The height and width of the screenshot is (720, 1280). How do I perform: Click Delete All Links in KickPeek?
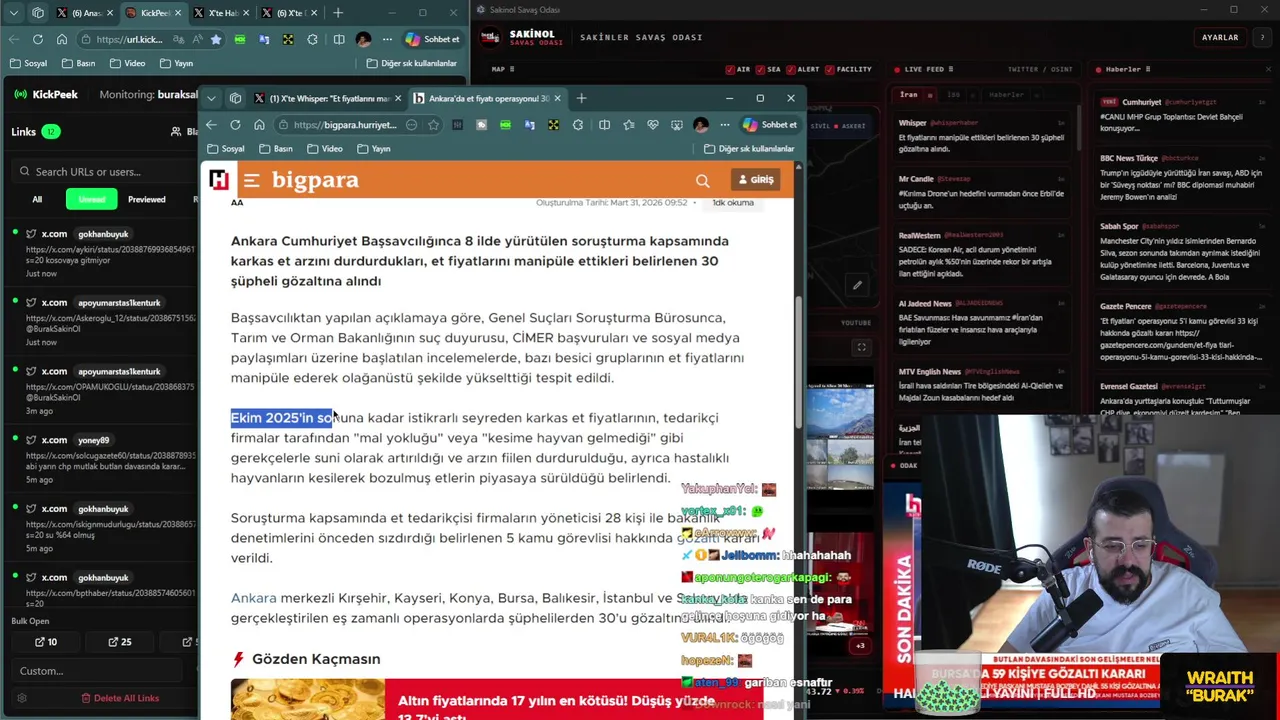pos(120,698)
